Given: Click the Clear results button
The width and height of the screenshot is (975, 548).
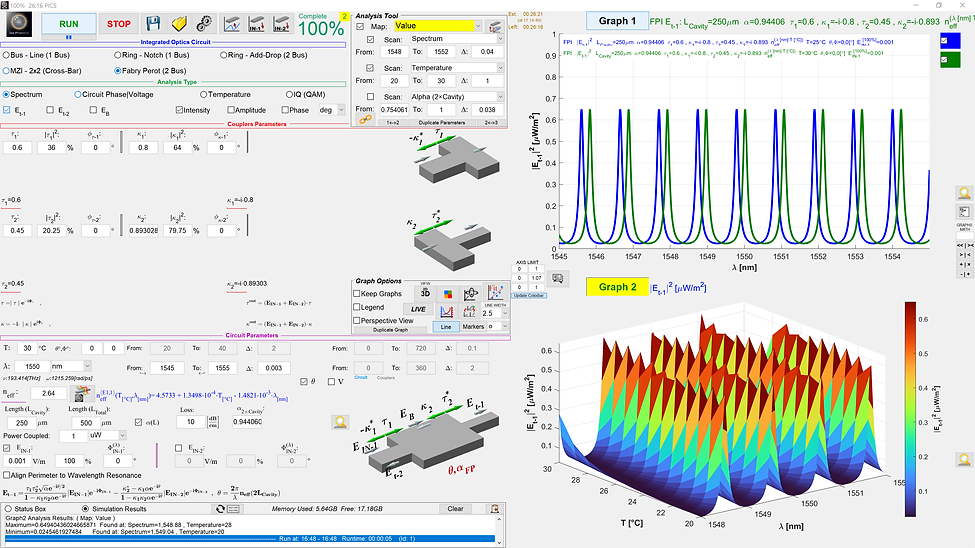Looking at the screenshot, I should [455, 509].
